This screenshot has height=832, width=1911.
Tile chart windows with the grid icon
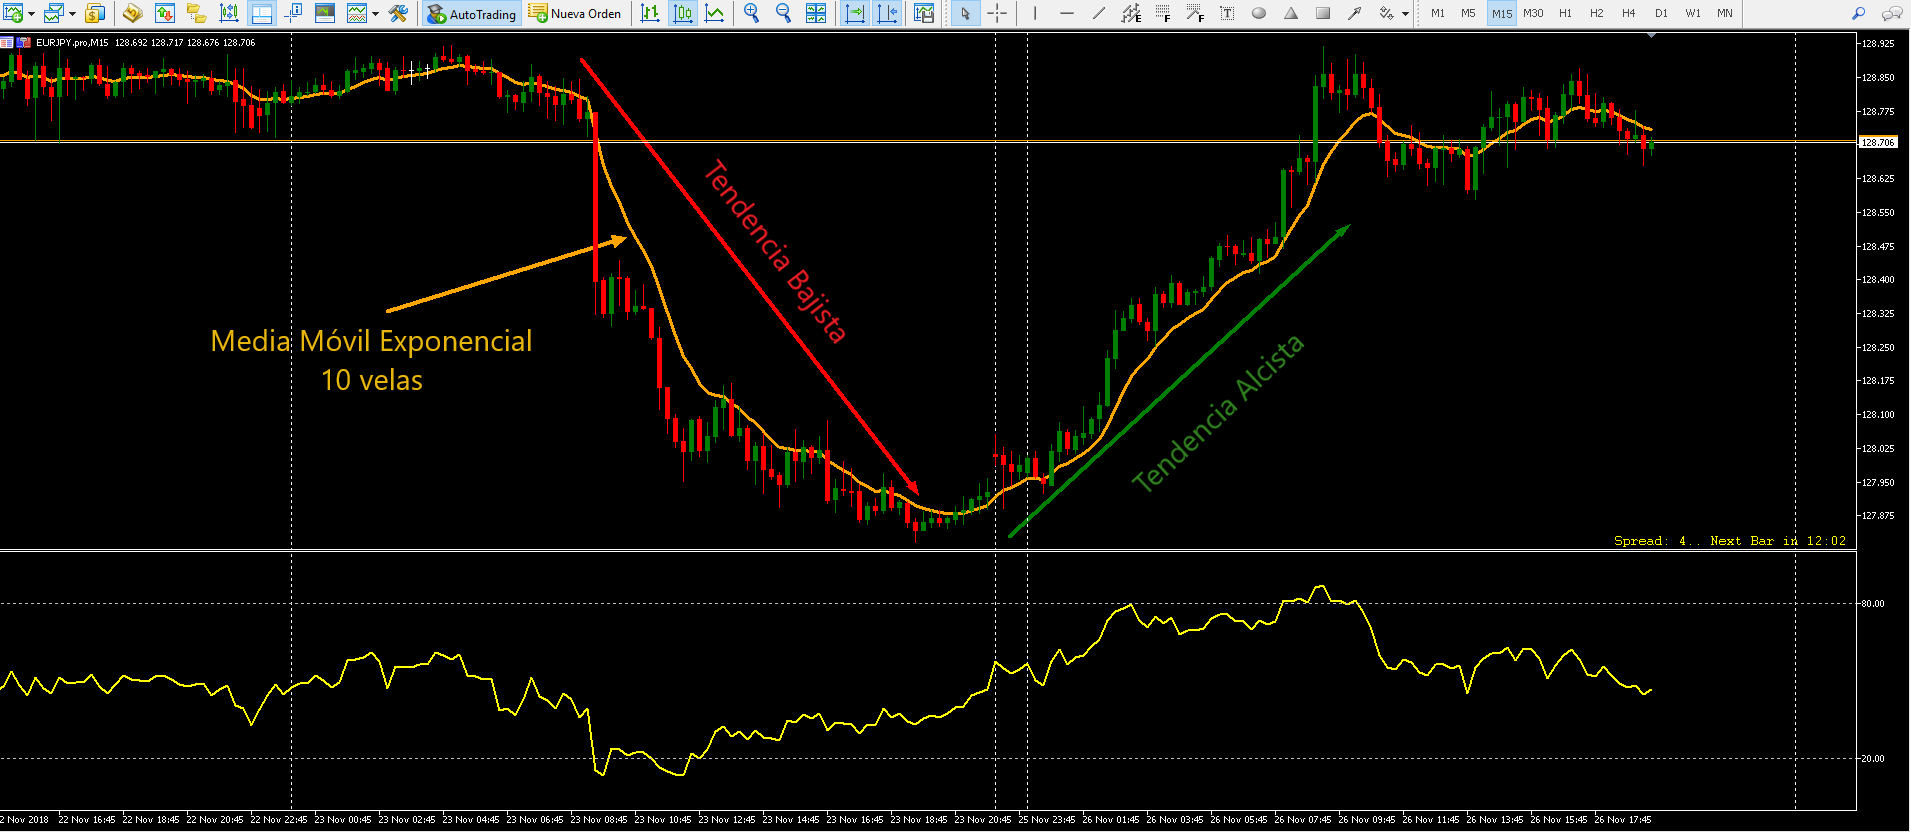point(816,14)
